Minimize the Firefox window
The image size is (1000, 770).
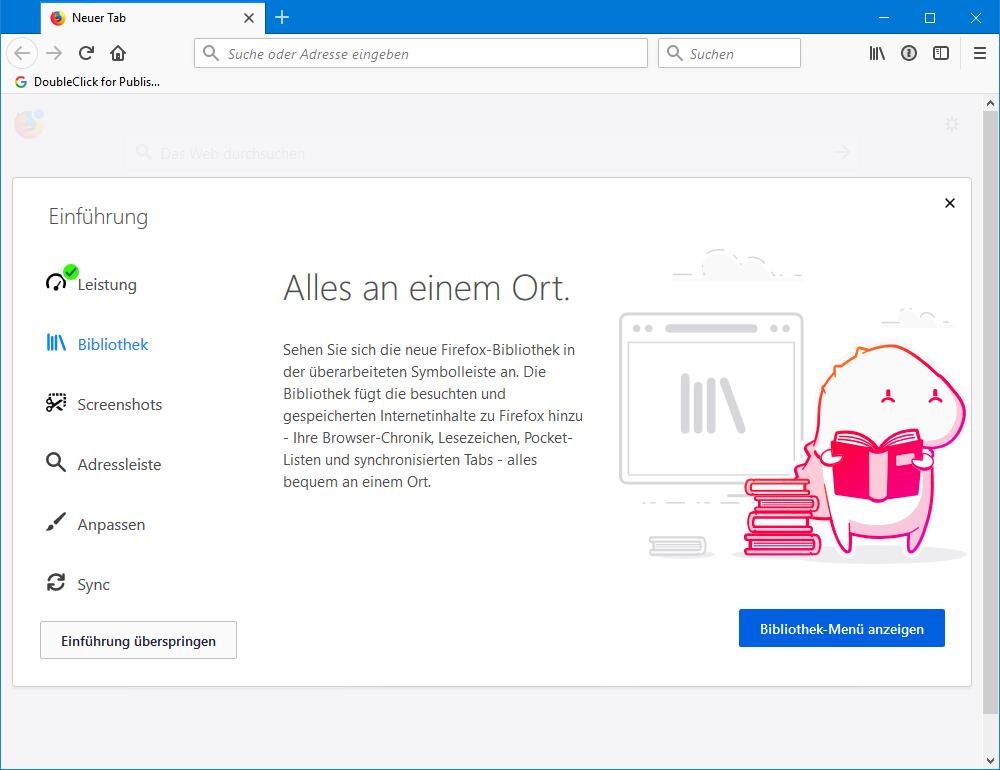[884, 18]
